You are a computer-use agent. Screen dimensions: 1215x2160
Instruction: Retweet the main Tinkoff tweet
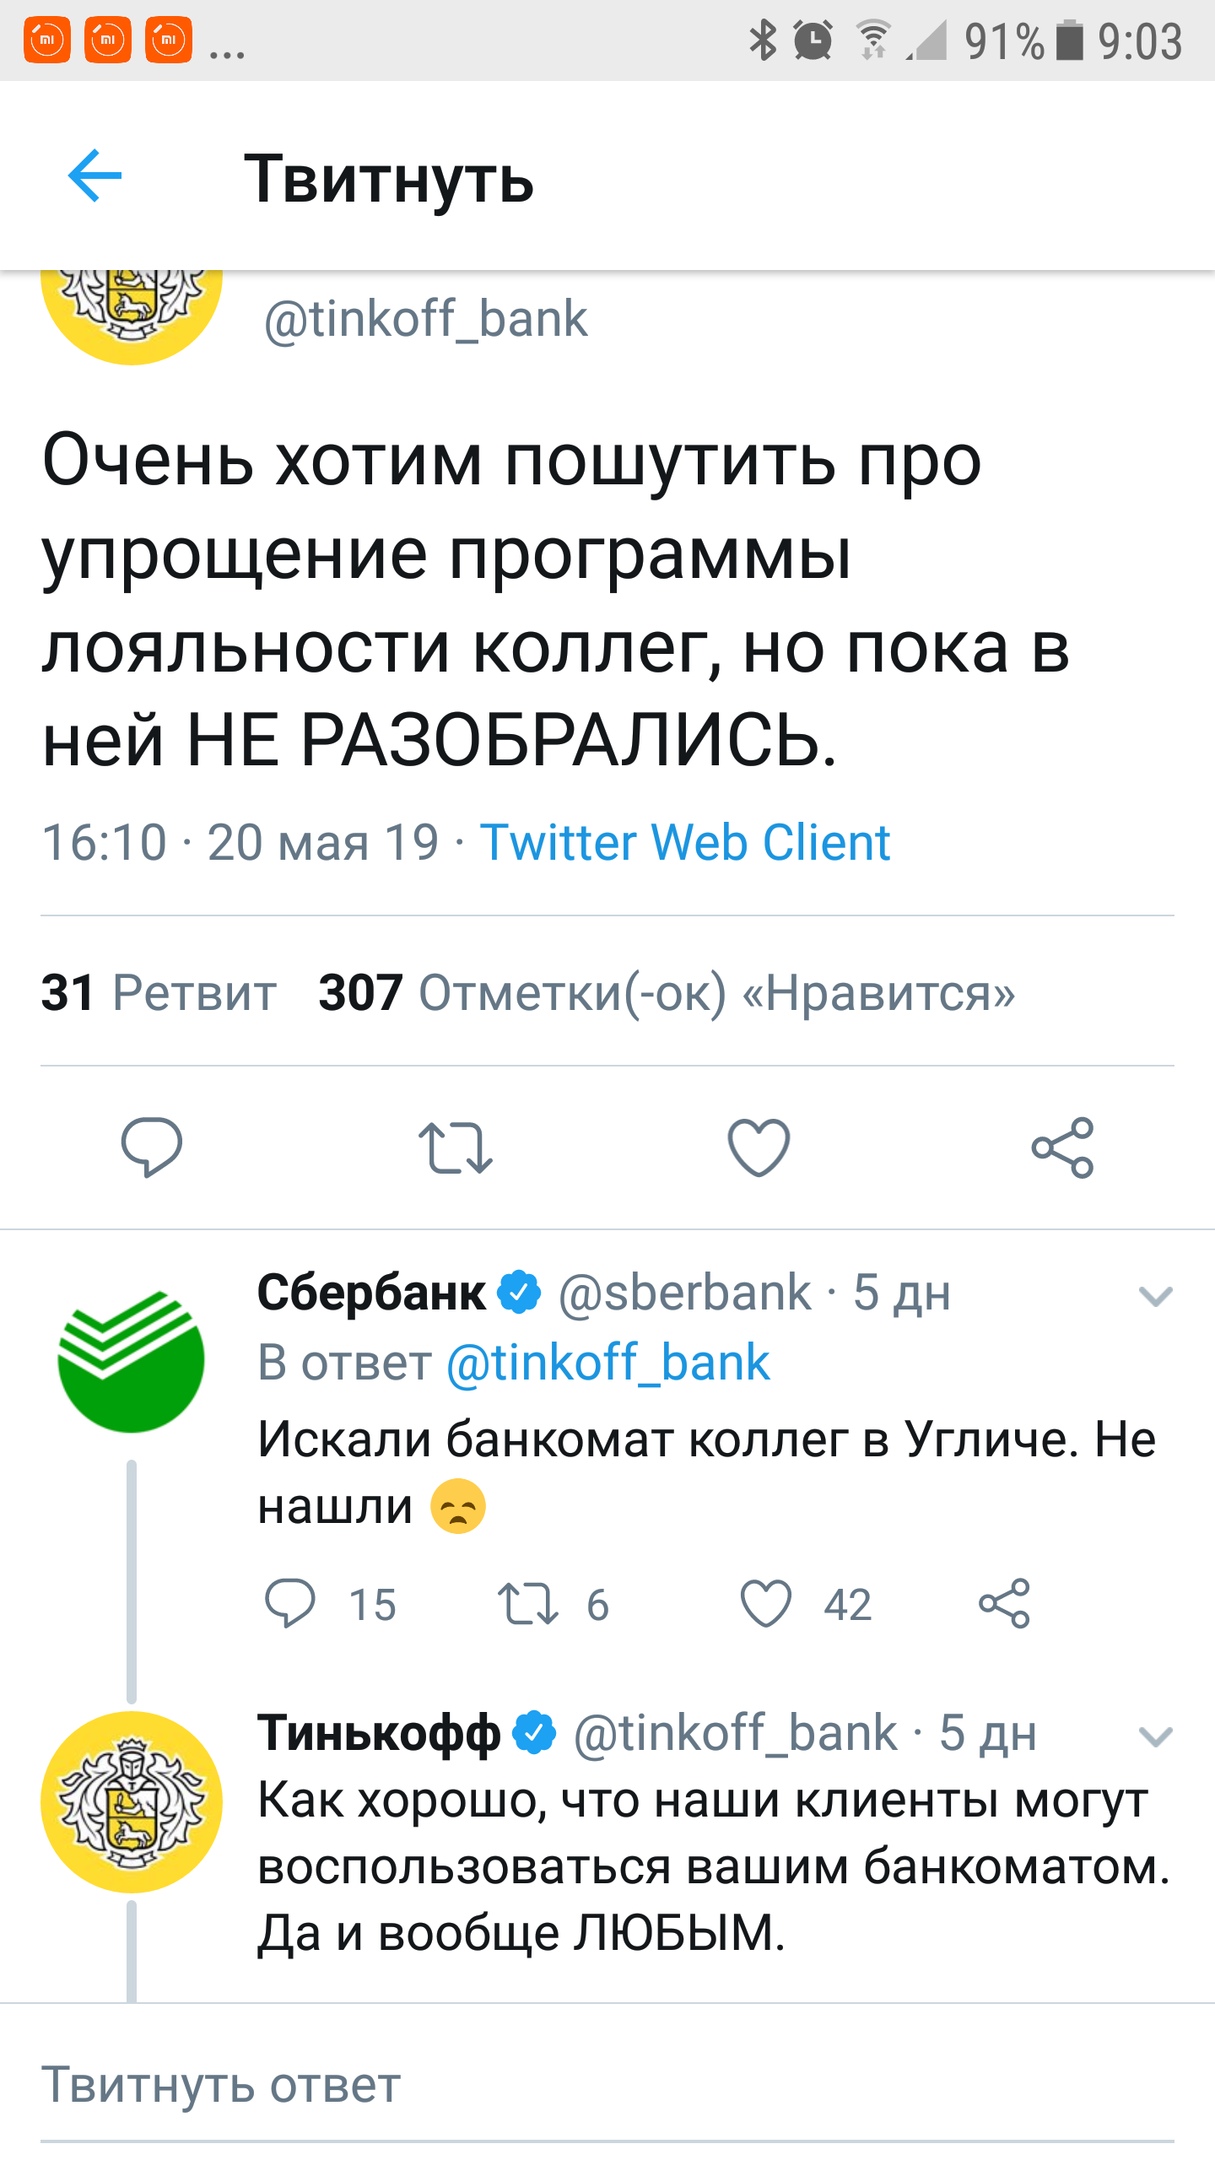[x=456, y=1147]
